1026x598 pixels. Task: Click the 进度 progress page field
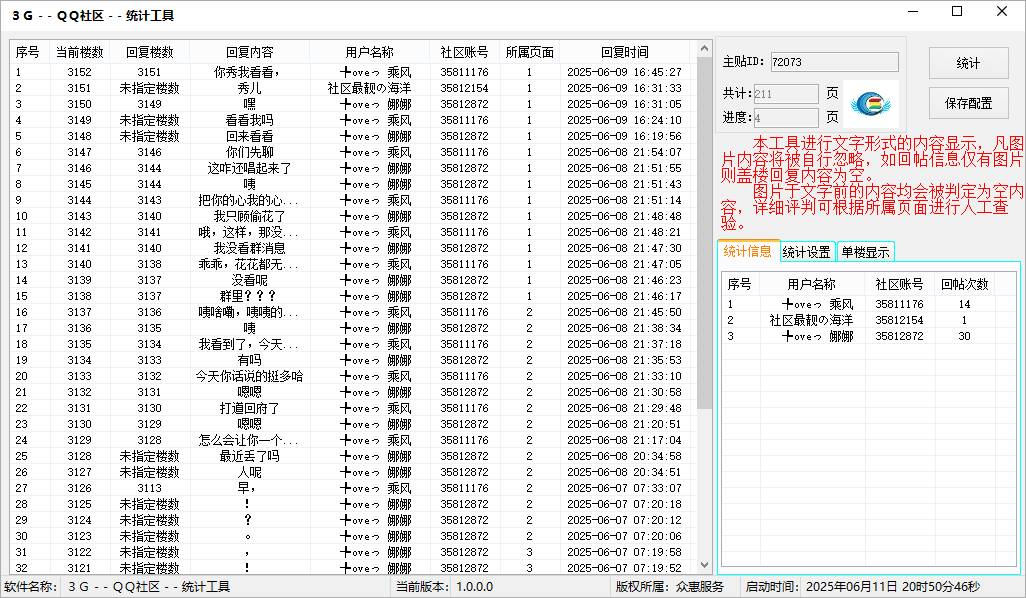786,118
